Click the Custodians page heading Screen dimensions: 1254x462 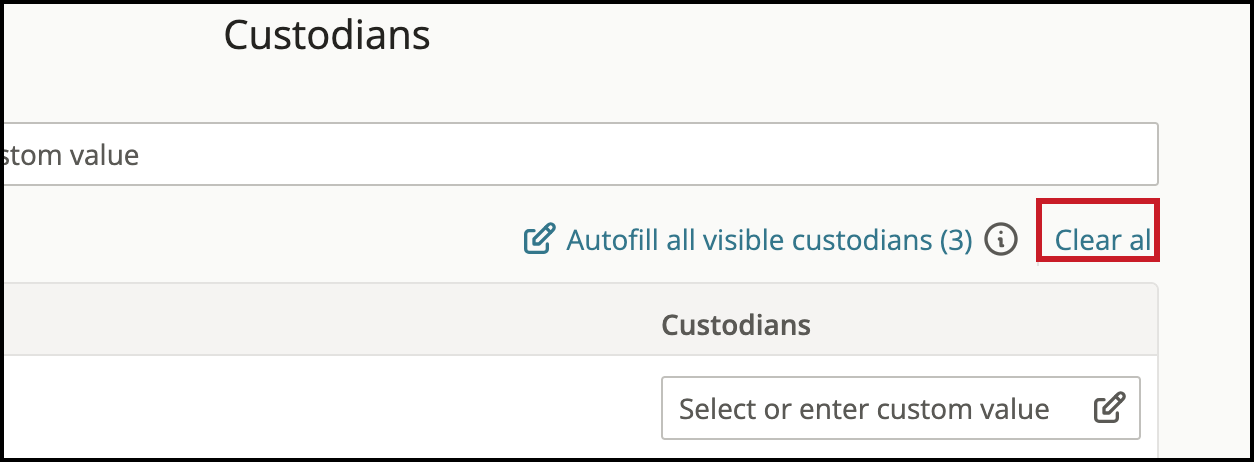(x=327, y=35)
